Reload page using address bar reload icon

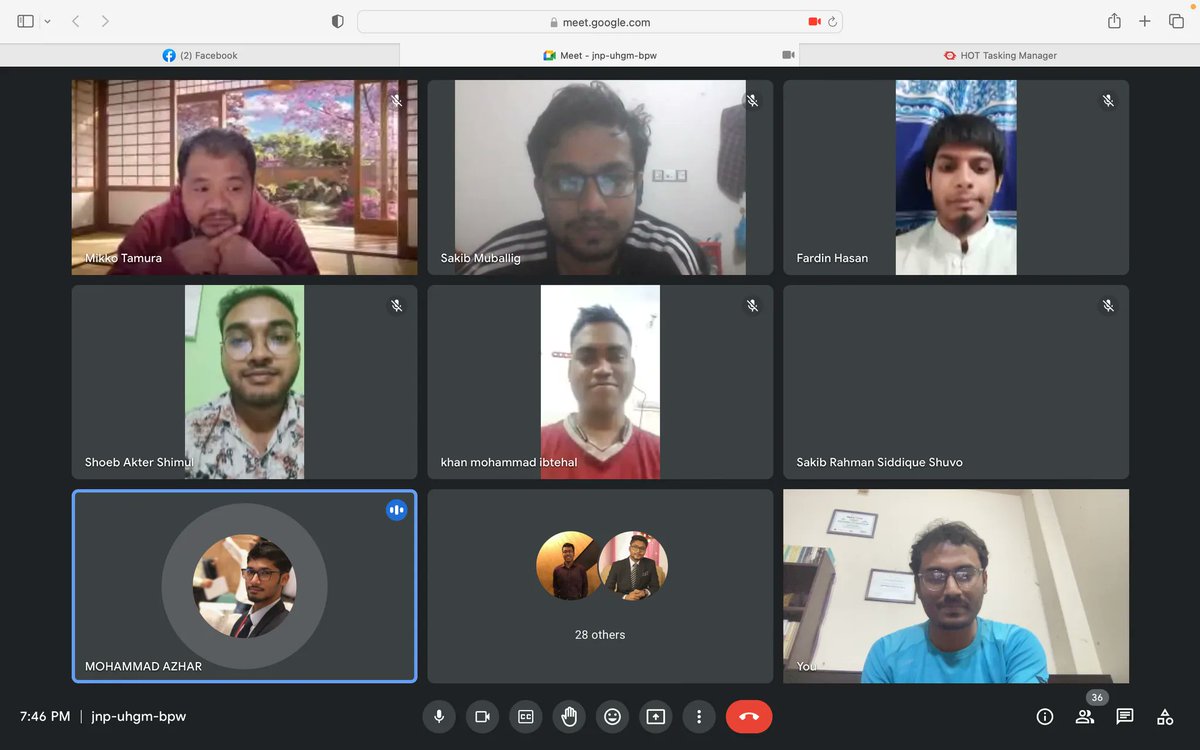832,22
